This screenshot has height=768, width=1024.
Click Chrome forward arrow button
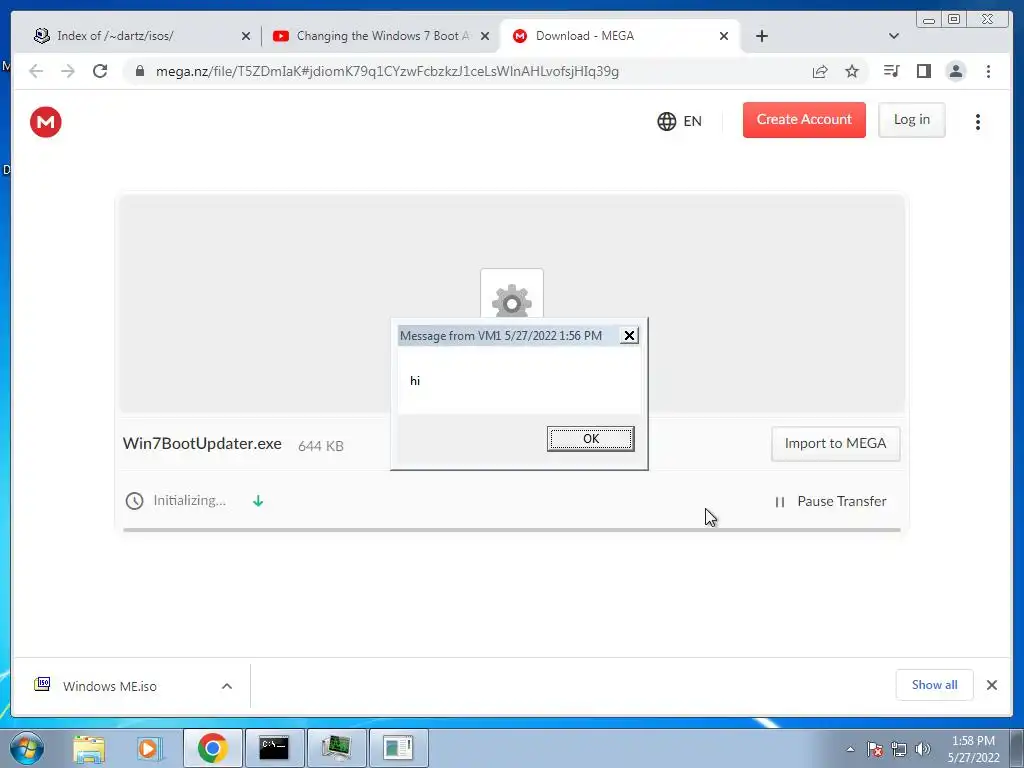click(x=68, y=71)
